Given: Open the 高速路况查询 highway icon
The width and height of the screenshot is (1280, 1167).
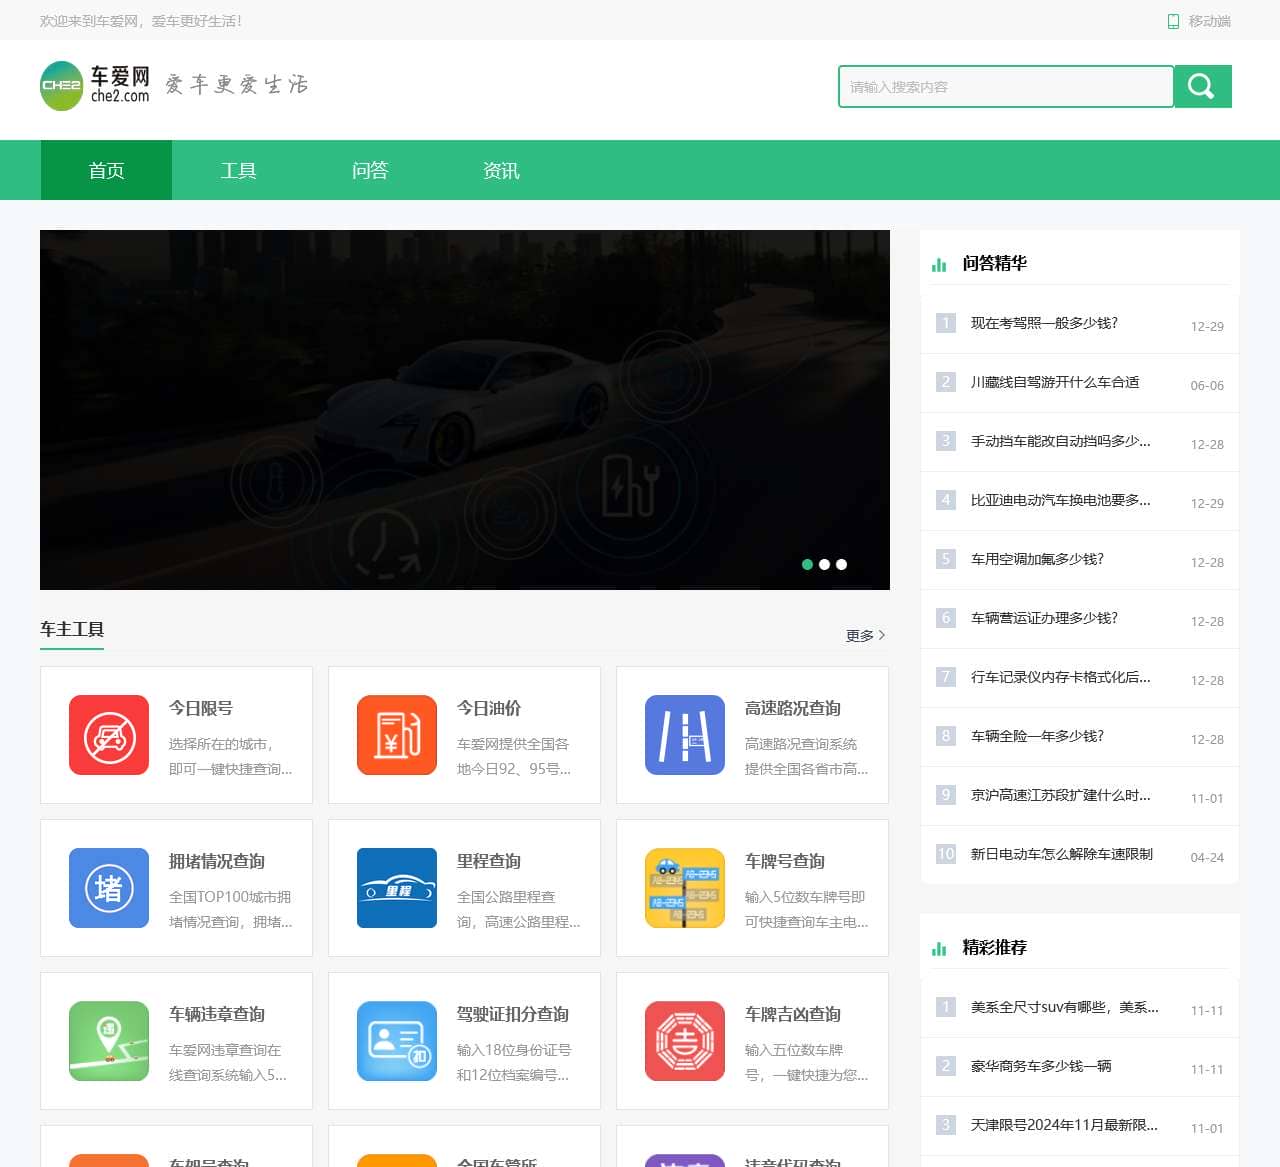Looking at the screenshot, I should (x=685, y=735).
